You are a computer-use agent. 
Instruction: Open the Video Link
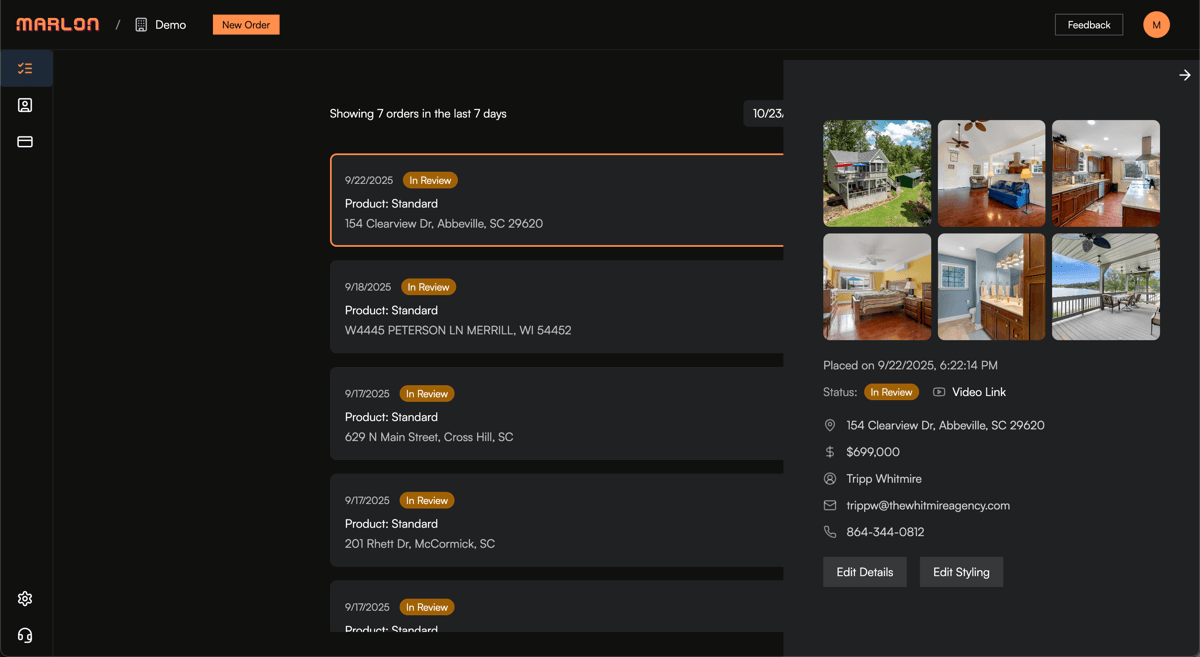(978, 392)
